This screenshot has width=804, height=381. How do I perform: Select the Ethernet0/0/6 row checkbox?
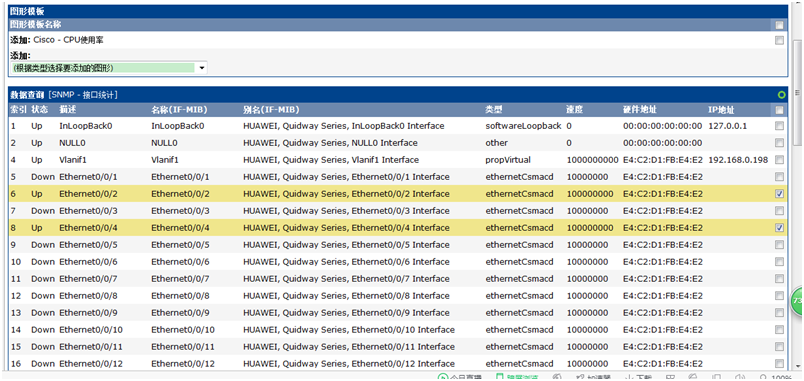(779, 262)
